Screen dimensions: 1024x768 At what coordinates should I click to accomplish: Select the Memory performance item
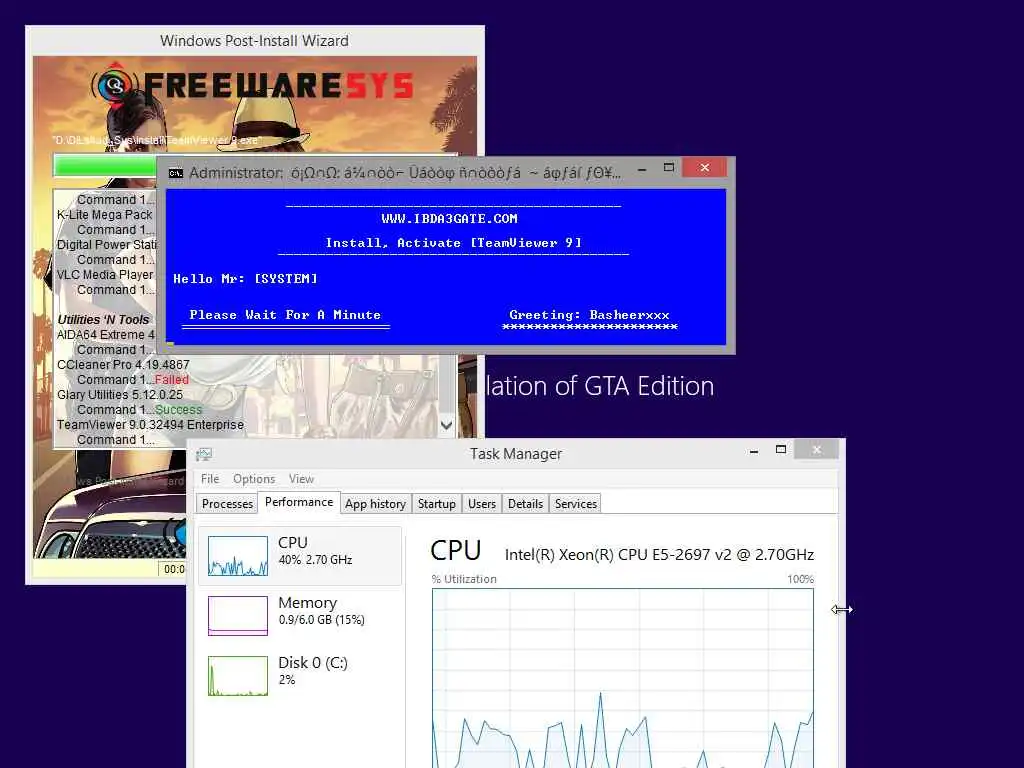coord(300,615)
